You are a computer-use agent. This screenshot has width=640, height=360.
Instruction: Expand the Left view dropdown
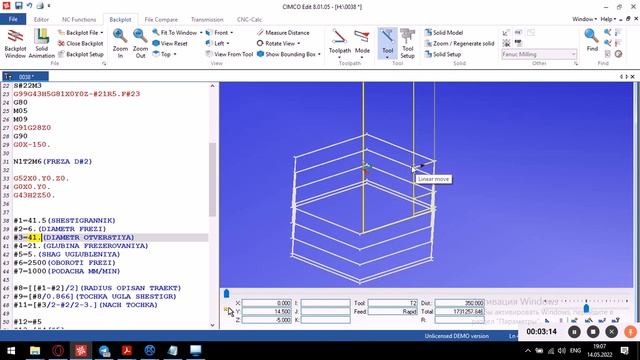(228, 43)
